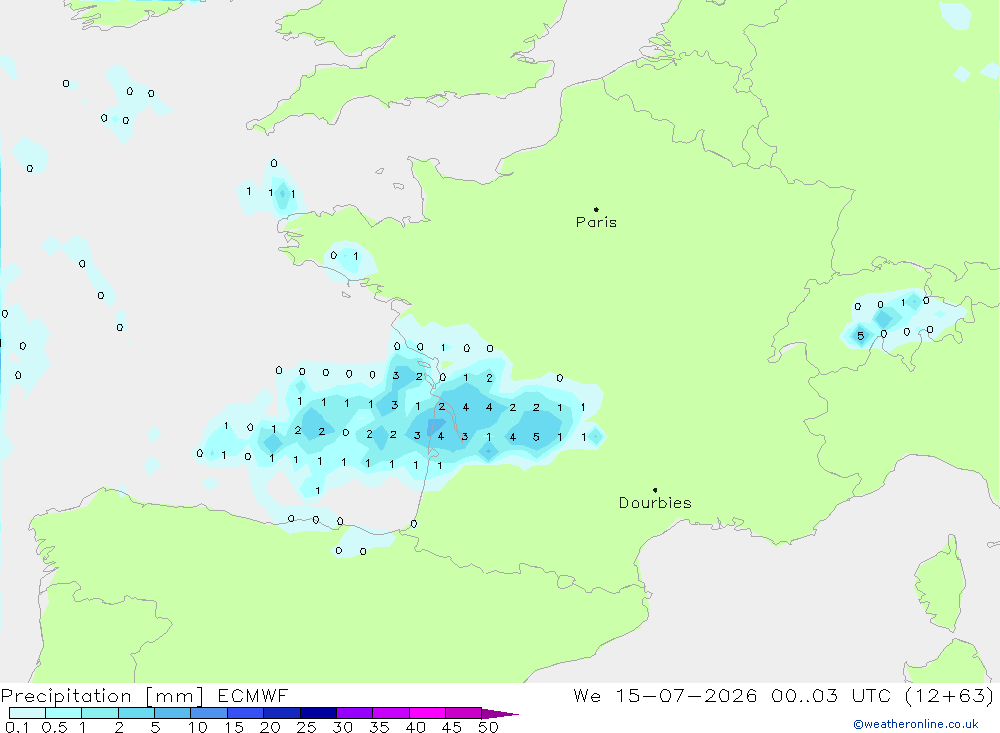Screen dimensions: 1000x733
Task: Pick the 45–50 mm legend swatch
Action: (463, 713)
